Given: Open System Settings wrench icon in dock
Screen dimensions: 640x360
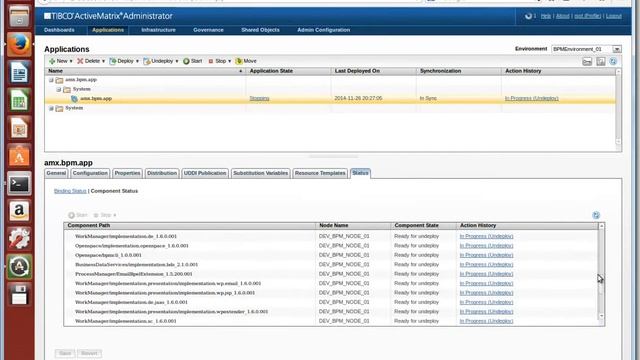Looking at the screenshot, I should (x=19, y=239).
